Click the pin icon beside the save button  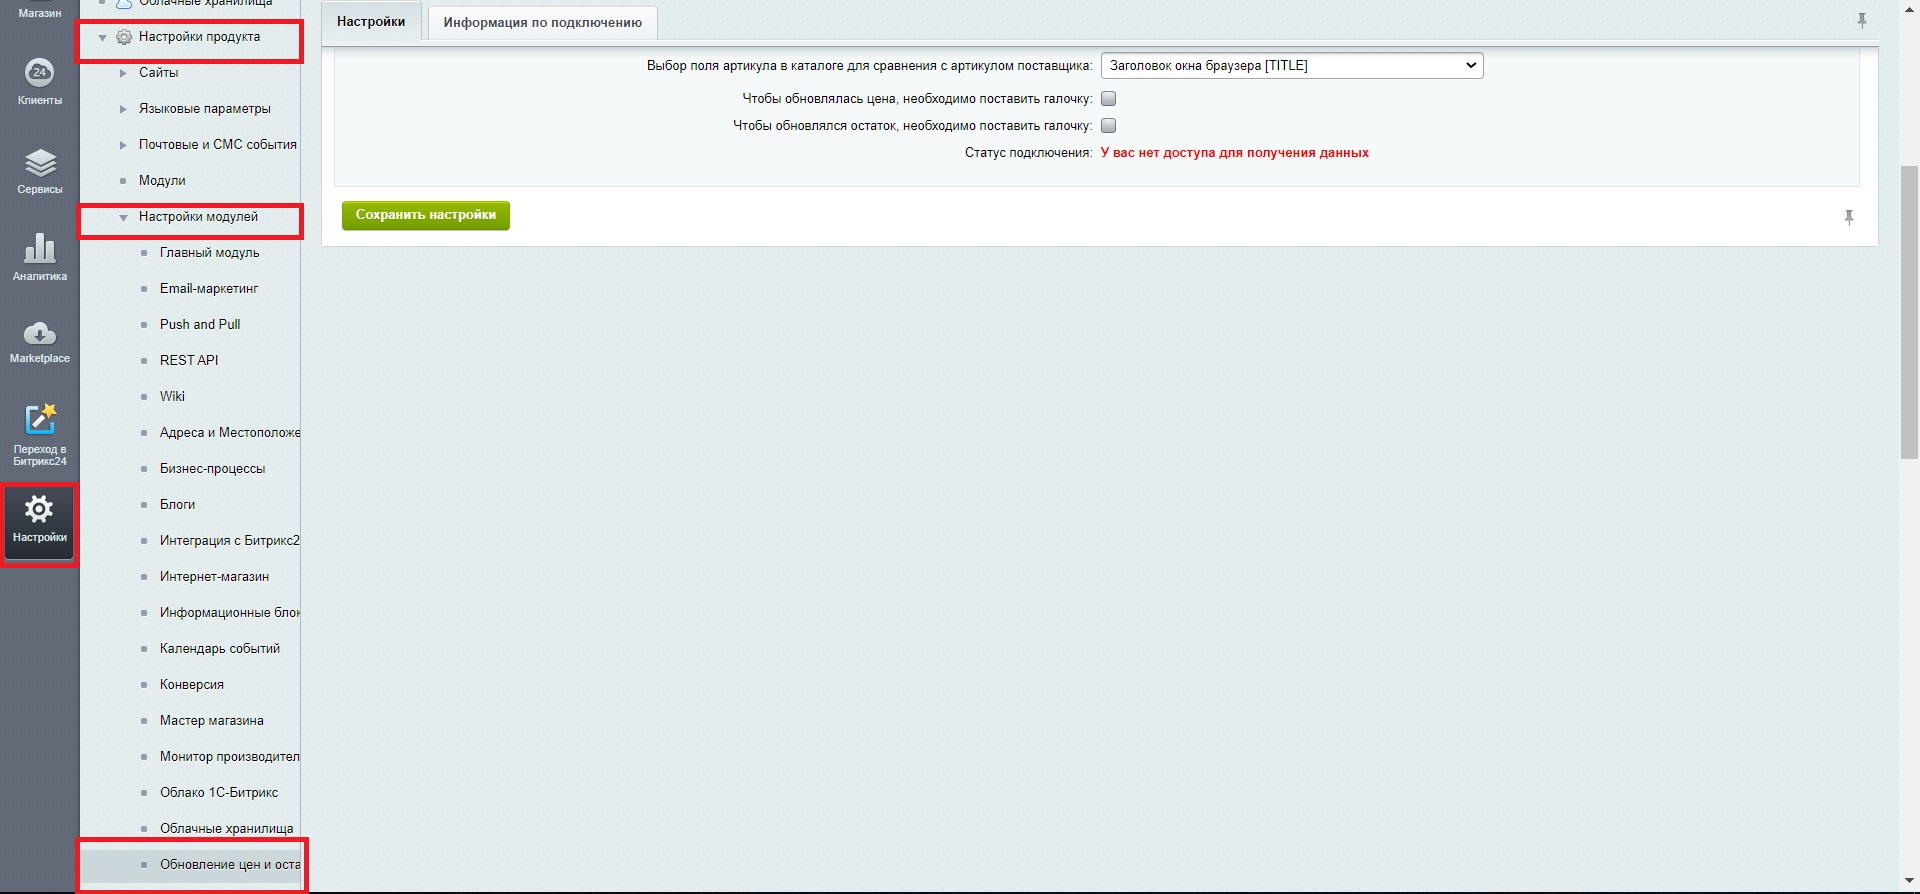coord(1848,217)
